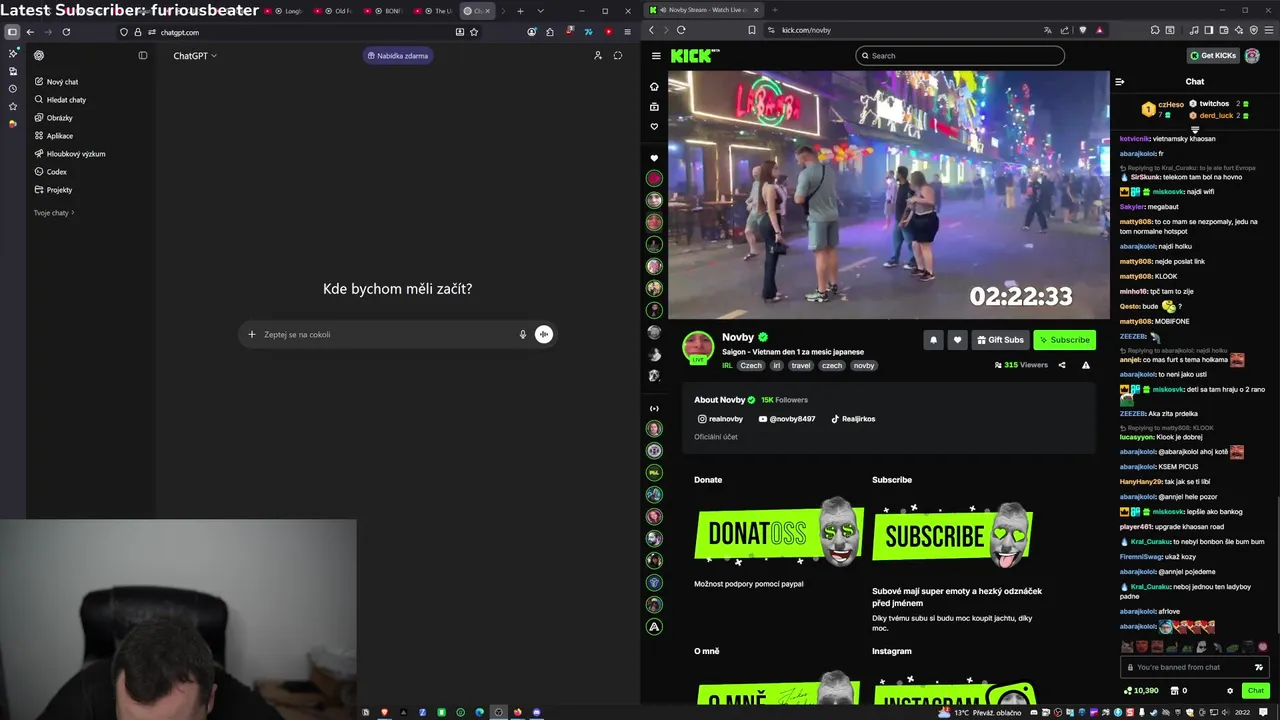This screenshot has height=720, width=1280.
Task: Open Codex in ChatGPT sidebar
Action: coord(51,172)
